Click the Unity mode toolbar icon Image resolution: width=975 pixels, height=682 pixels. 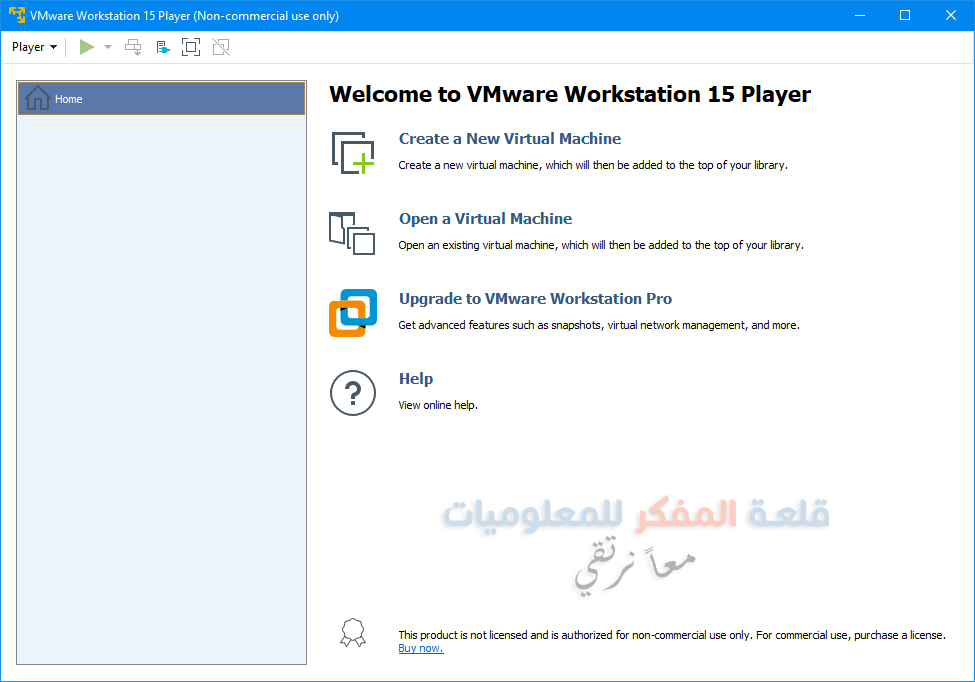pos(221,47)
